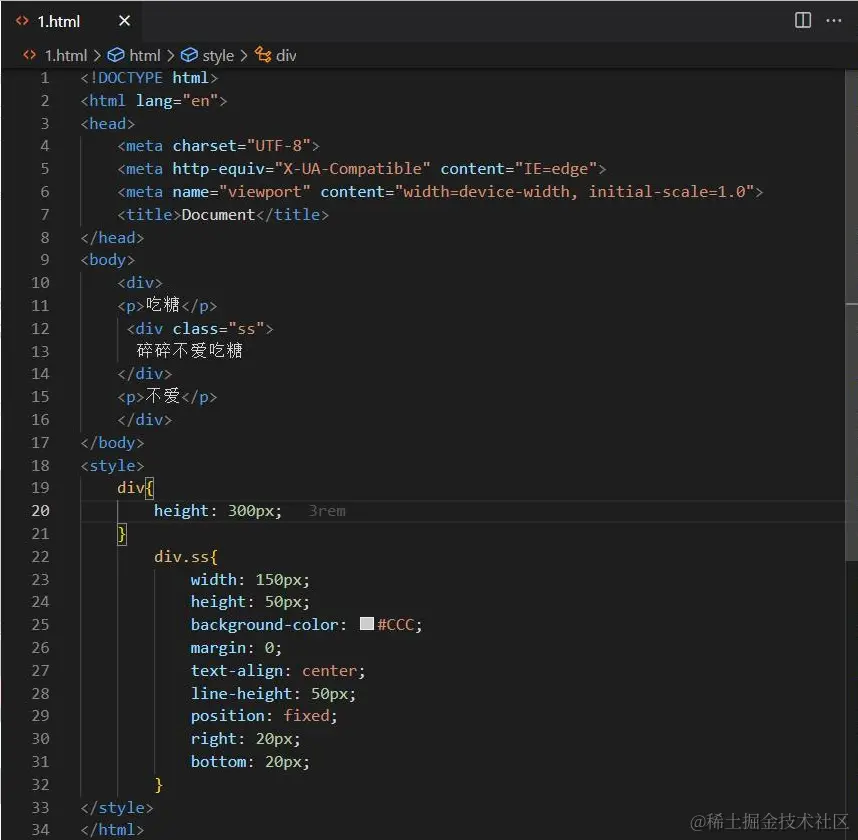Click the file icon in the breadcrumb bar
Image resolution: width=858 pixels, height=840 pixels.
(30, 55)
